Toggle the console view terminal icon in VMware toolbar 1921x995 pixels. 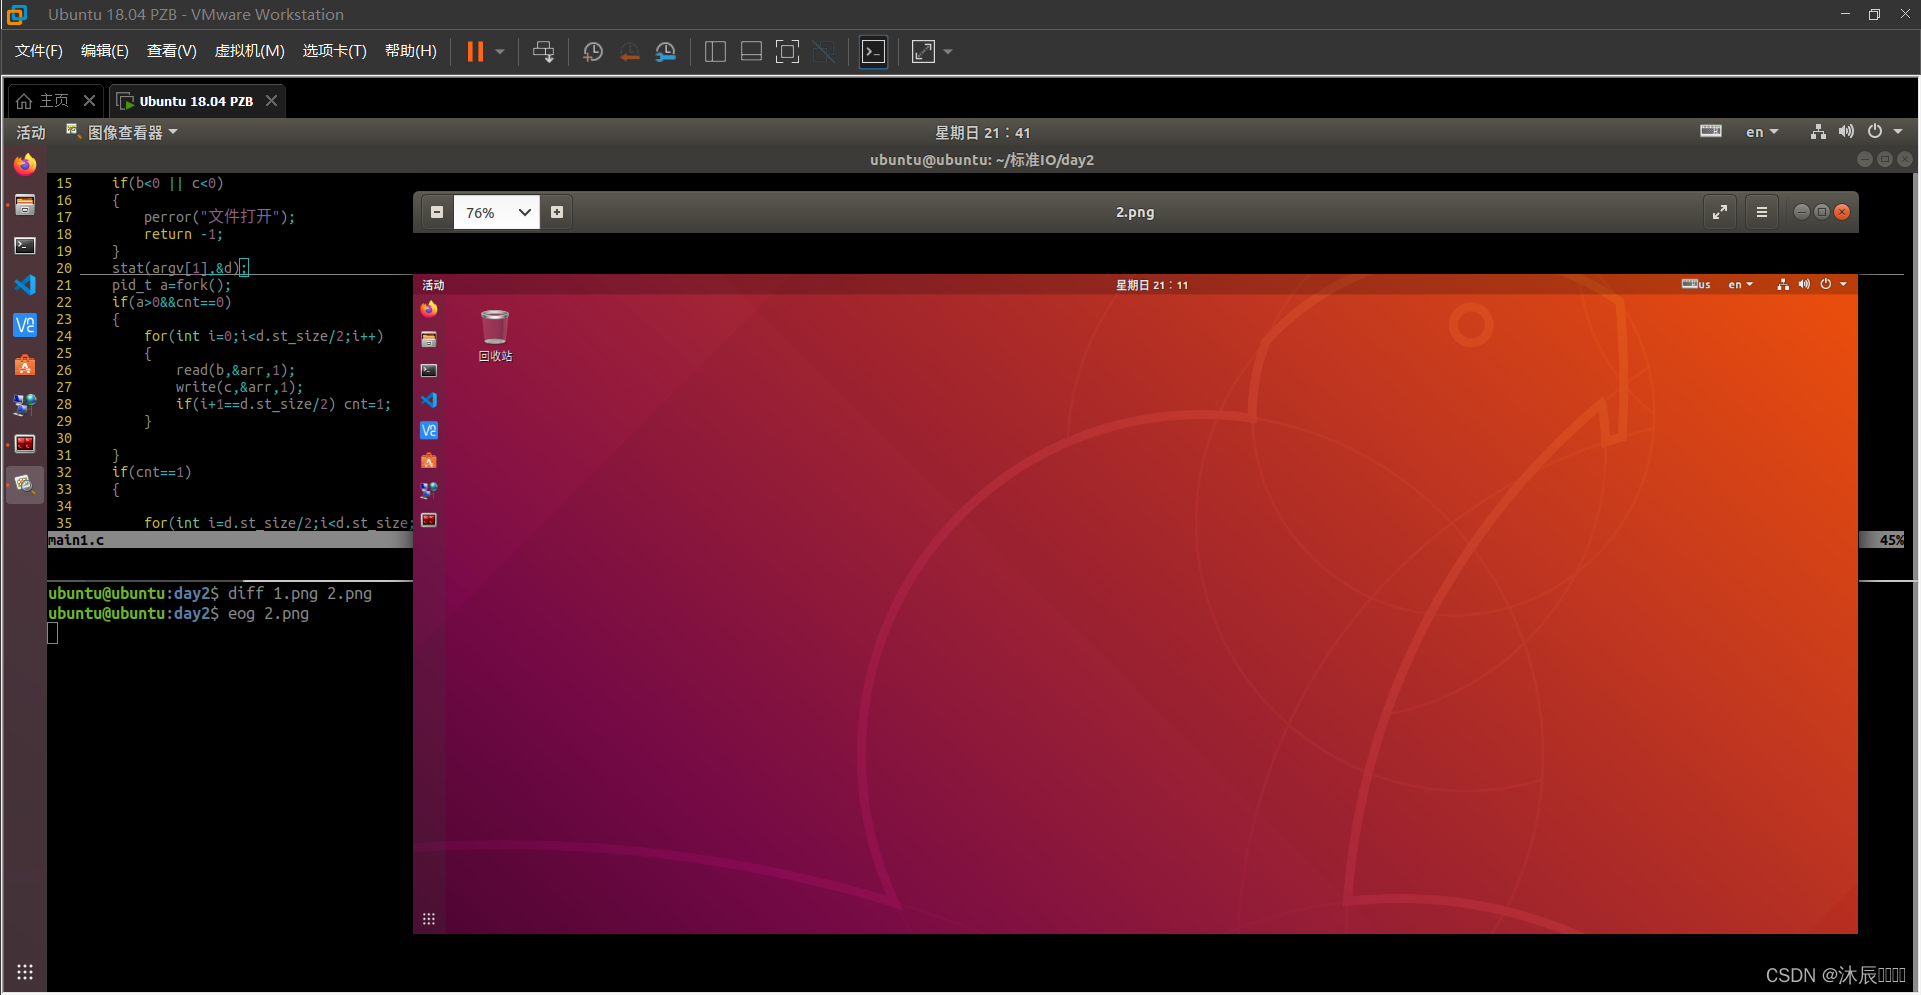[x=873, y=52]
